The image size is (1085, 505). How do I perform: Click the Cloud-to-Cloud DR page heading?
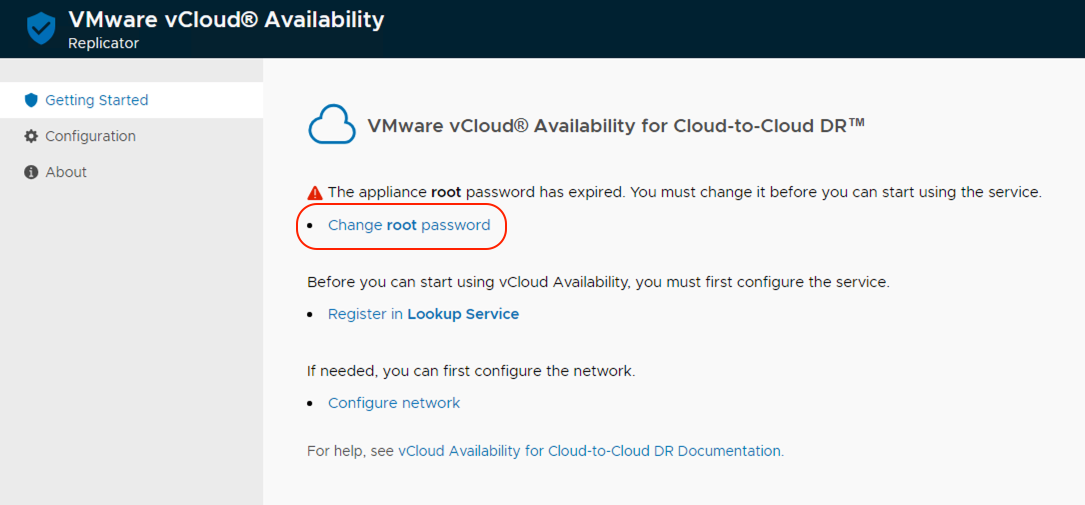[x=616, y=126]
